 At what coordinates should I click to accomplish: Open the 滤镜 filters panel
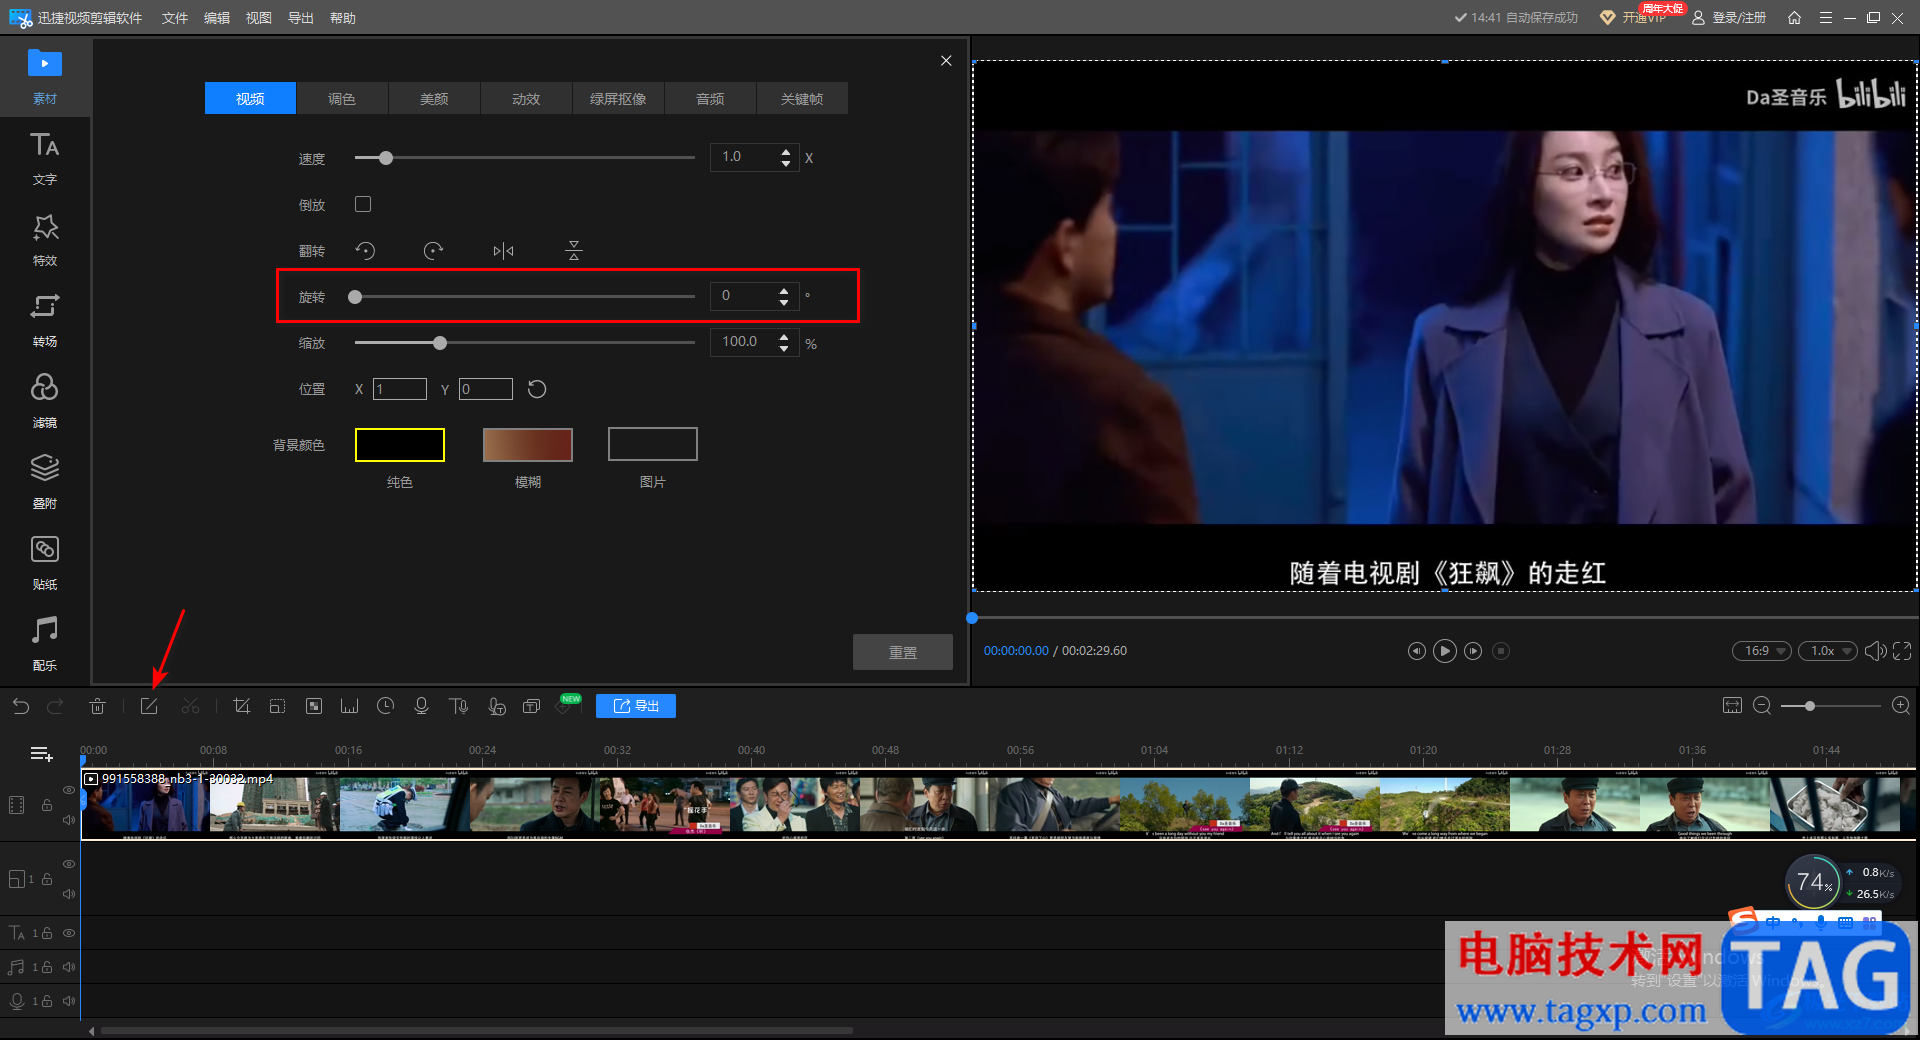(45, 401)
